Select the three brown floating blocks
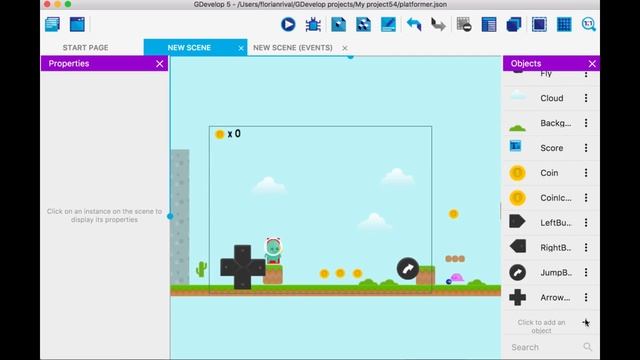Screen dimensions: 640x360 pyautogui.click(x=455, y=259)
